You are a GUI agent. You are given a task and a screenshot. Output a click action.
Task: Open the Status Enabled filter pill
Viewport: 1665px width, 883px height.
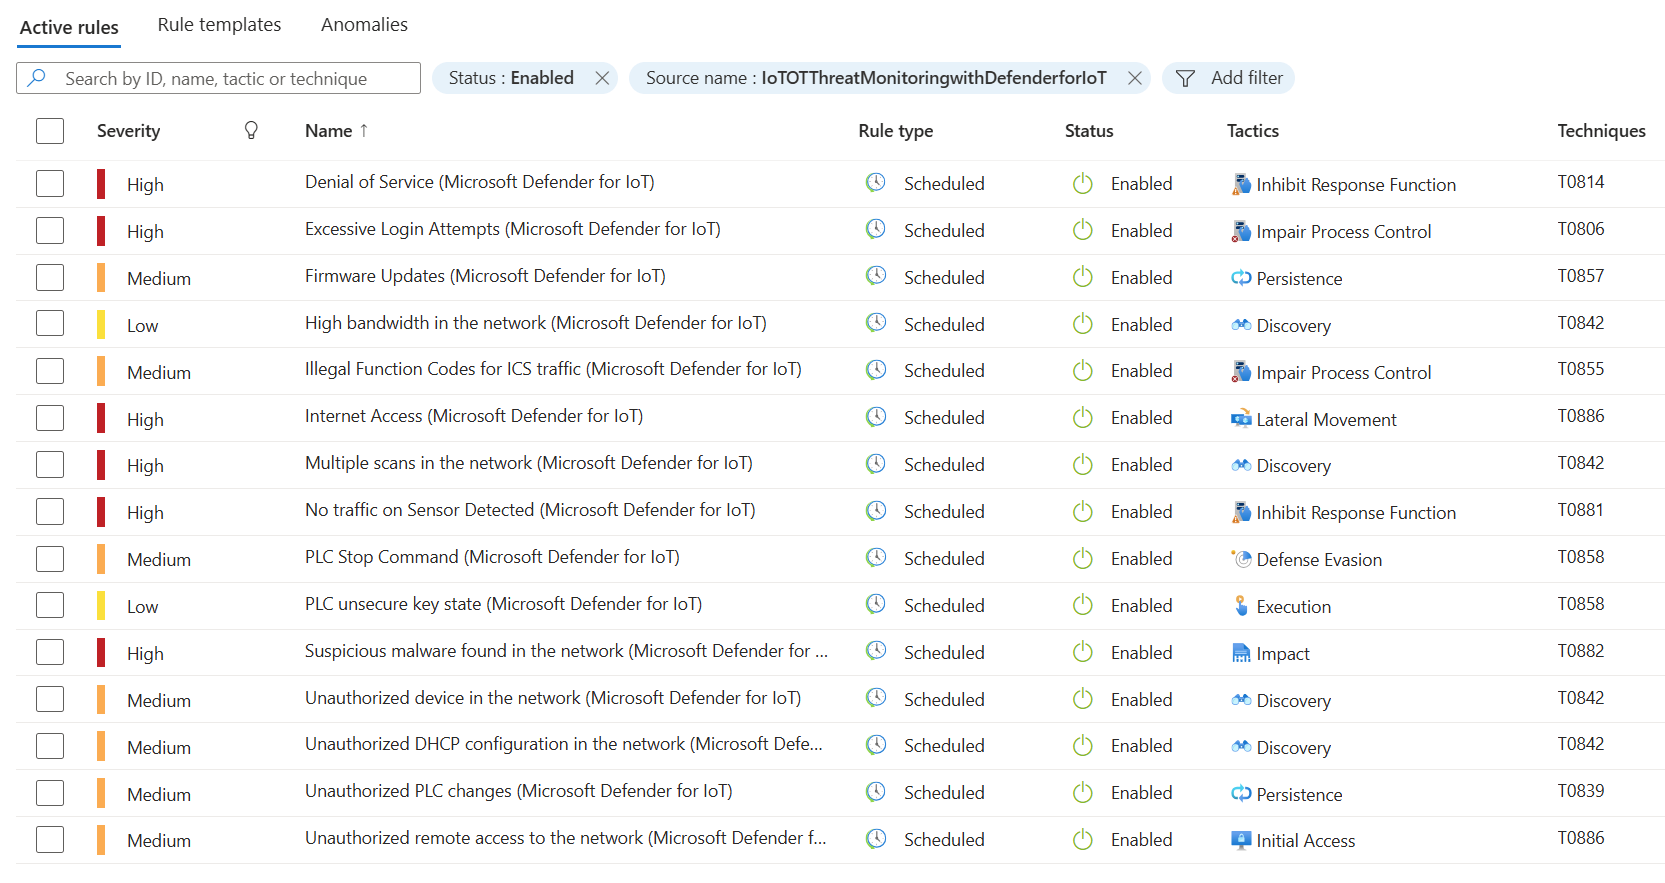[x=511, y=78]
